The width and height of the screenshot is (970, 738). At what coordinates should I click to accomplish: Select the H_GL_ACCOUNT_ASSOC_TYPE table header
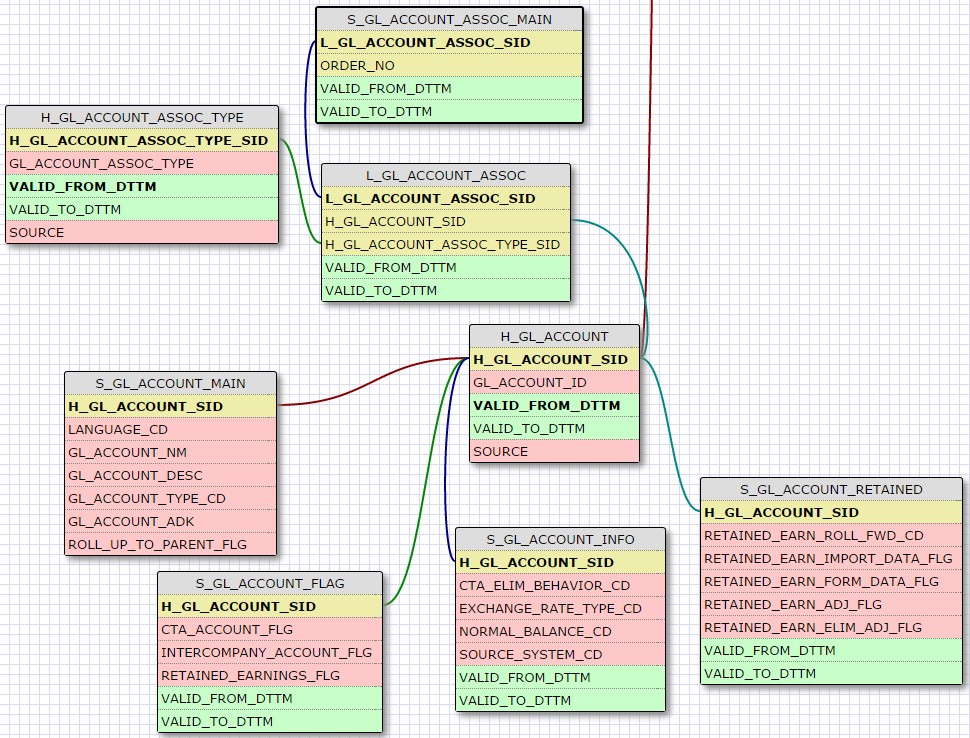142,117
